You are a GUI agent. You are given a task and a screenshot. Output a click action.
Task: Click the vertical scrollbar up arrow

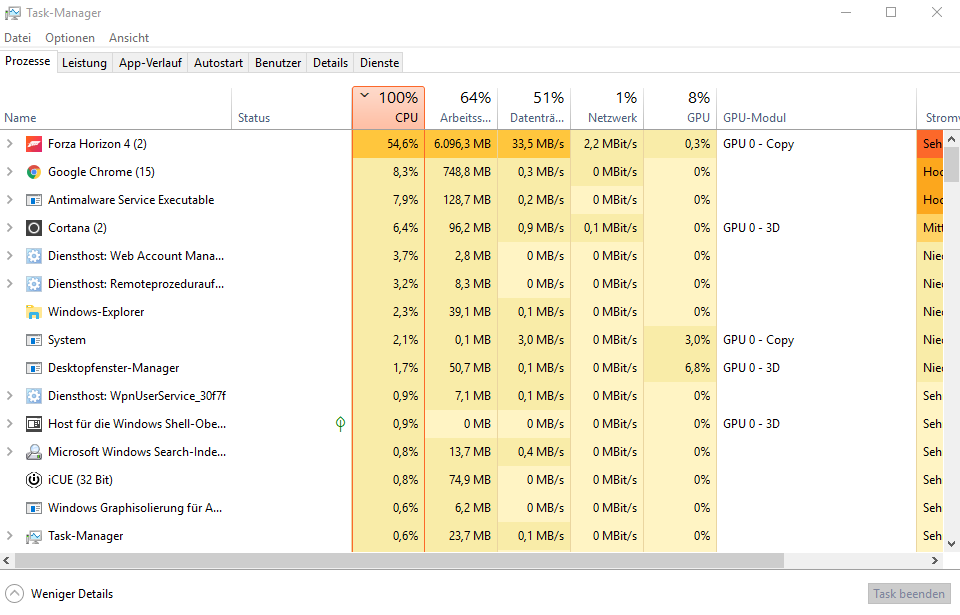[951, 139]
